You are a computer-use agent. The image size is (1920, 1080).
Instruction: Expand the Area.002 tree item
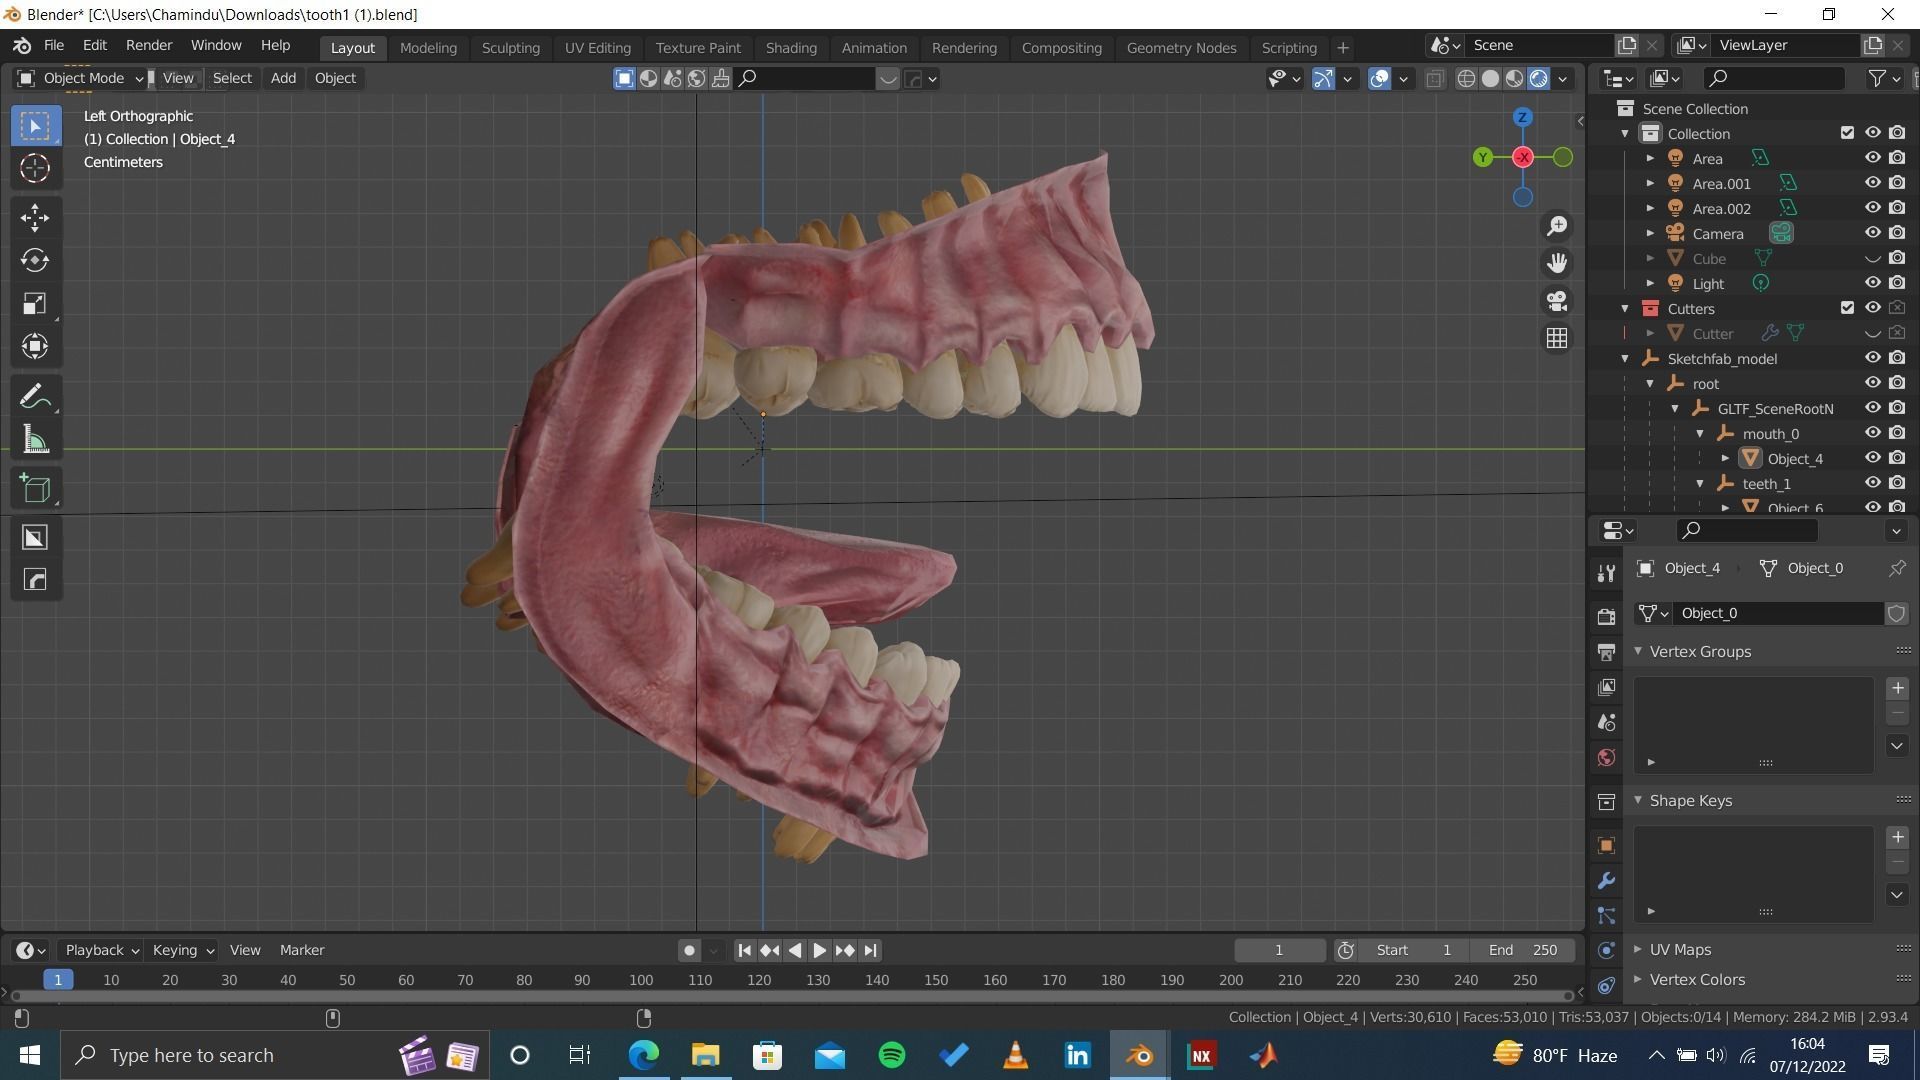(x=1650, y=208)
